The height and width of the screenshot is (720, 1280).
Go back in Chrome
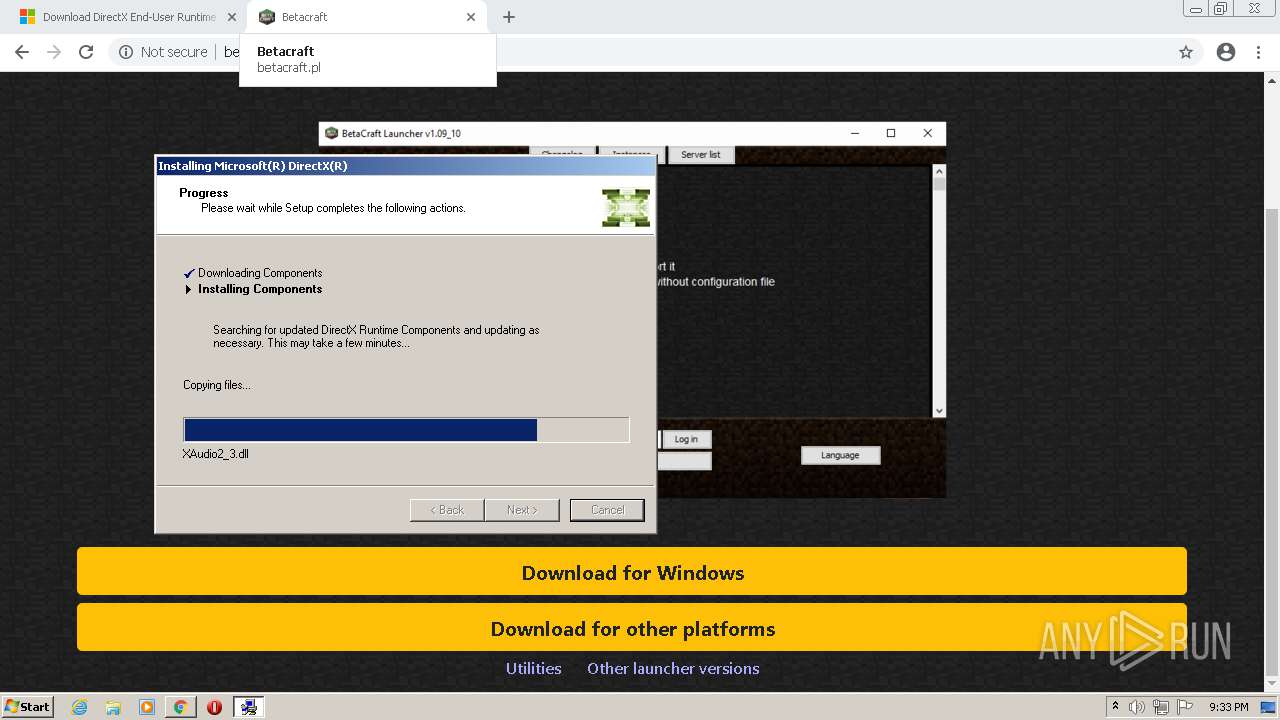point(22,52)
